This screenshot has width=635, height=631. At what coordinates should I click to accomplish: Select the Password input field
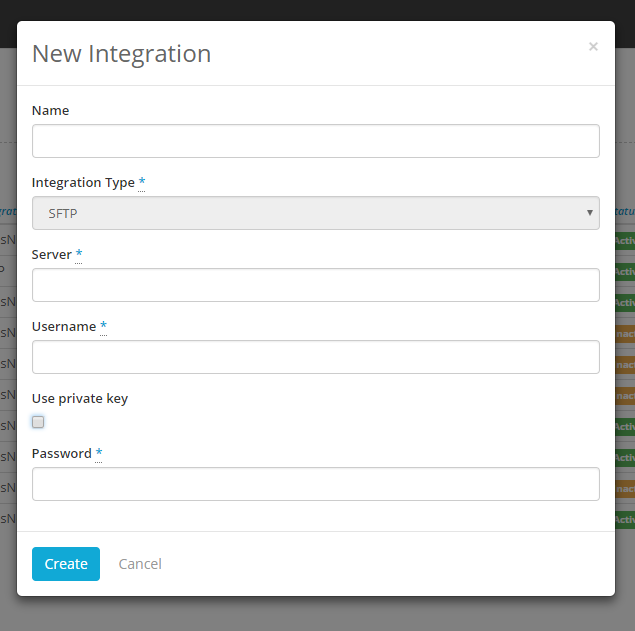point(315,484)
